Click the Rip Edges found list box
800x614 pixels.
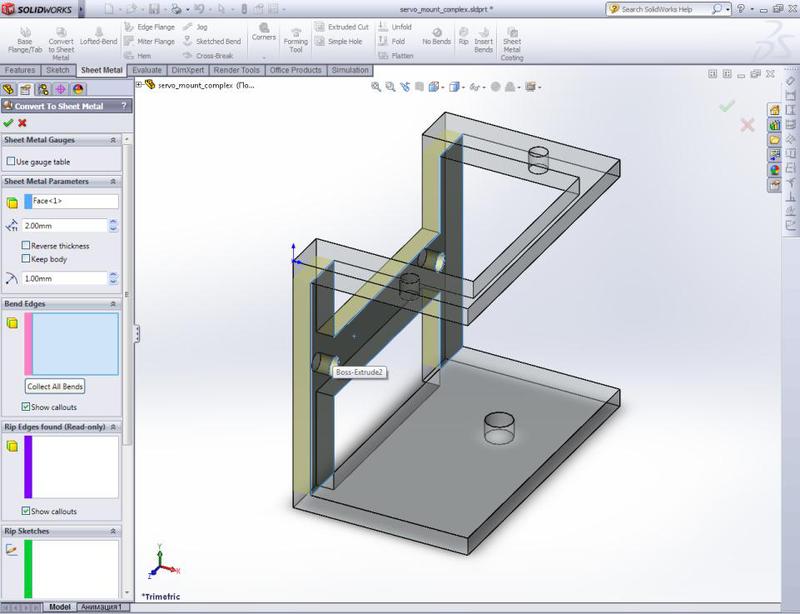[x=71, y=467]
